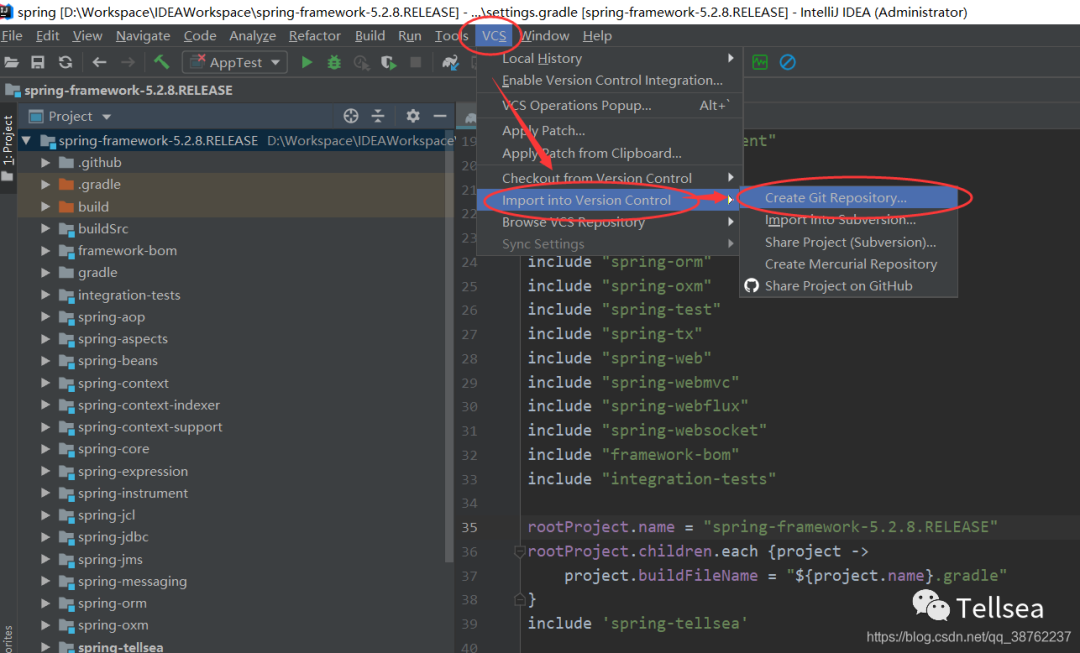Select the spring-expression tree item

tap(133, 471)
